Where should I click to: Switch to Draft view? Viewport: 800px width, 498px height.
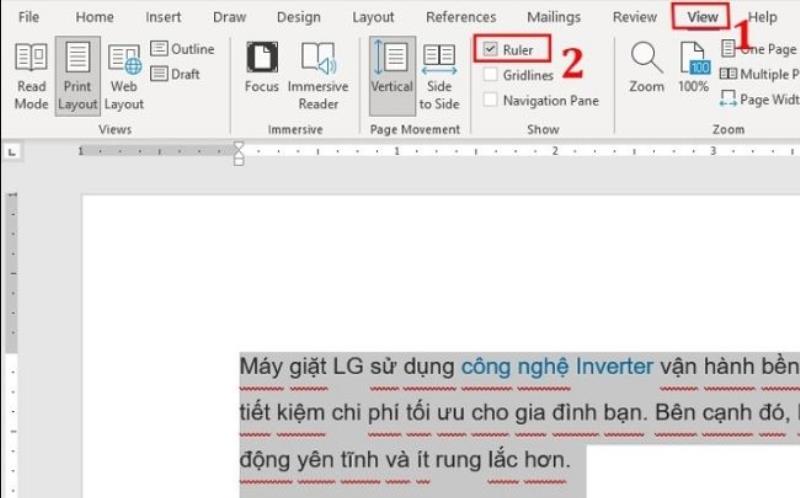coord(176,74)
